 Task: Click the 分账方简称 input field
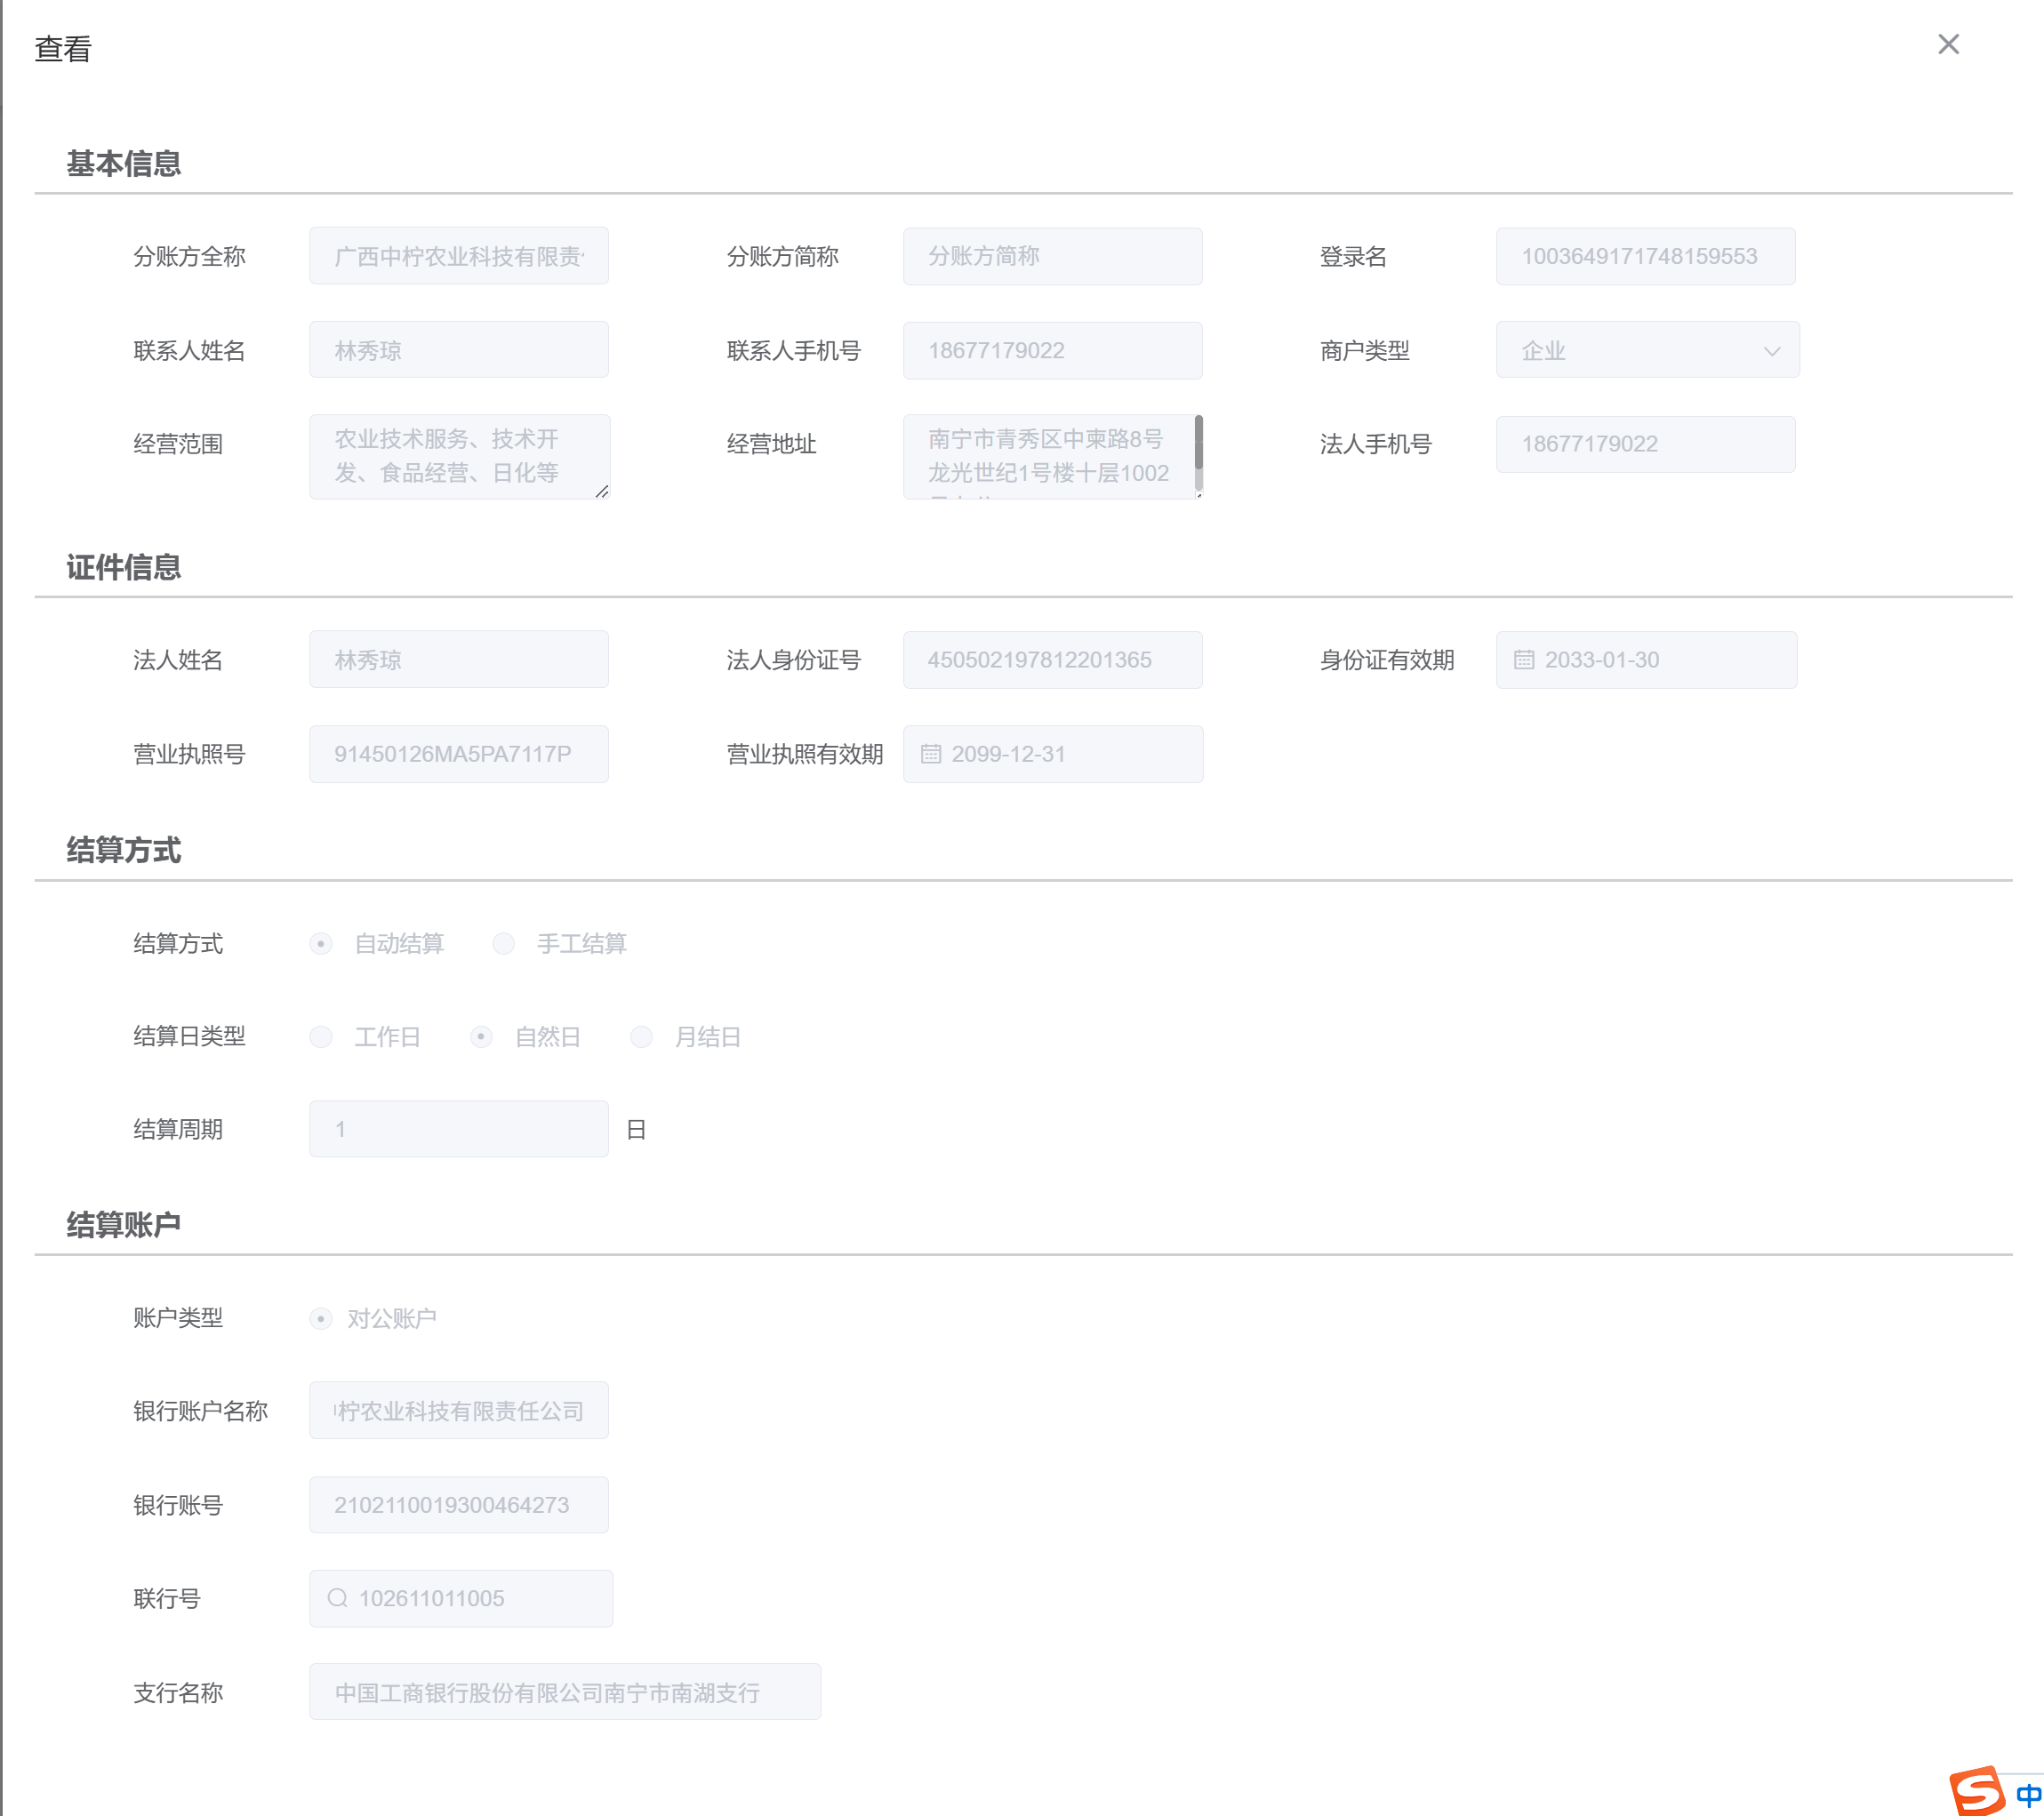click(x=1052, y=256)
